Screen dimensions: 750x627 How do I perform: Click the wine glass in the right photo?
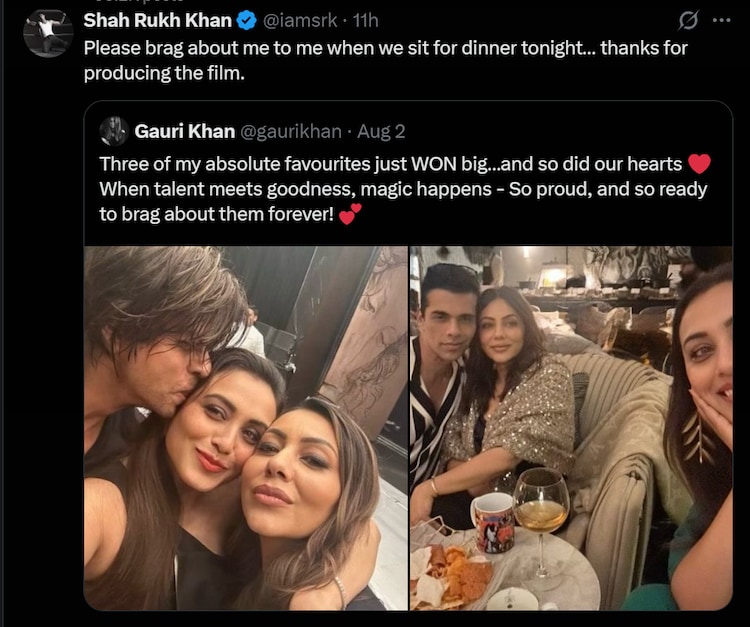[x=541, y=510]
